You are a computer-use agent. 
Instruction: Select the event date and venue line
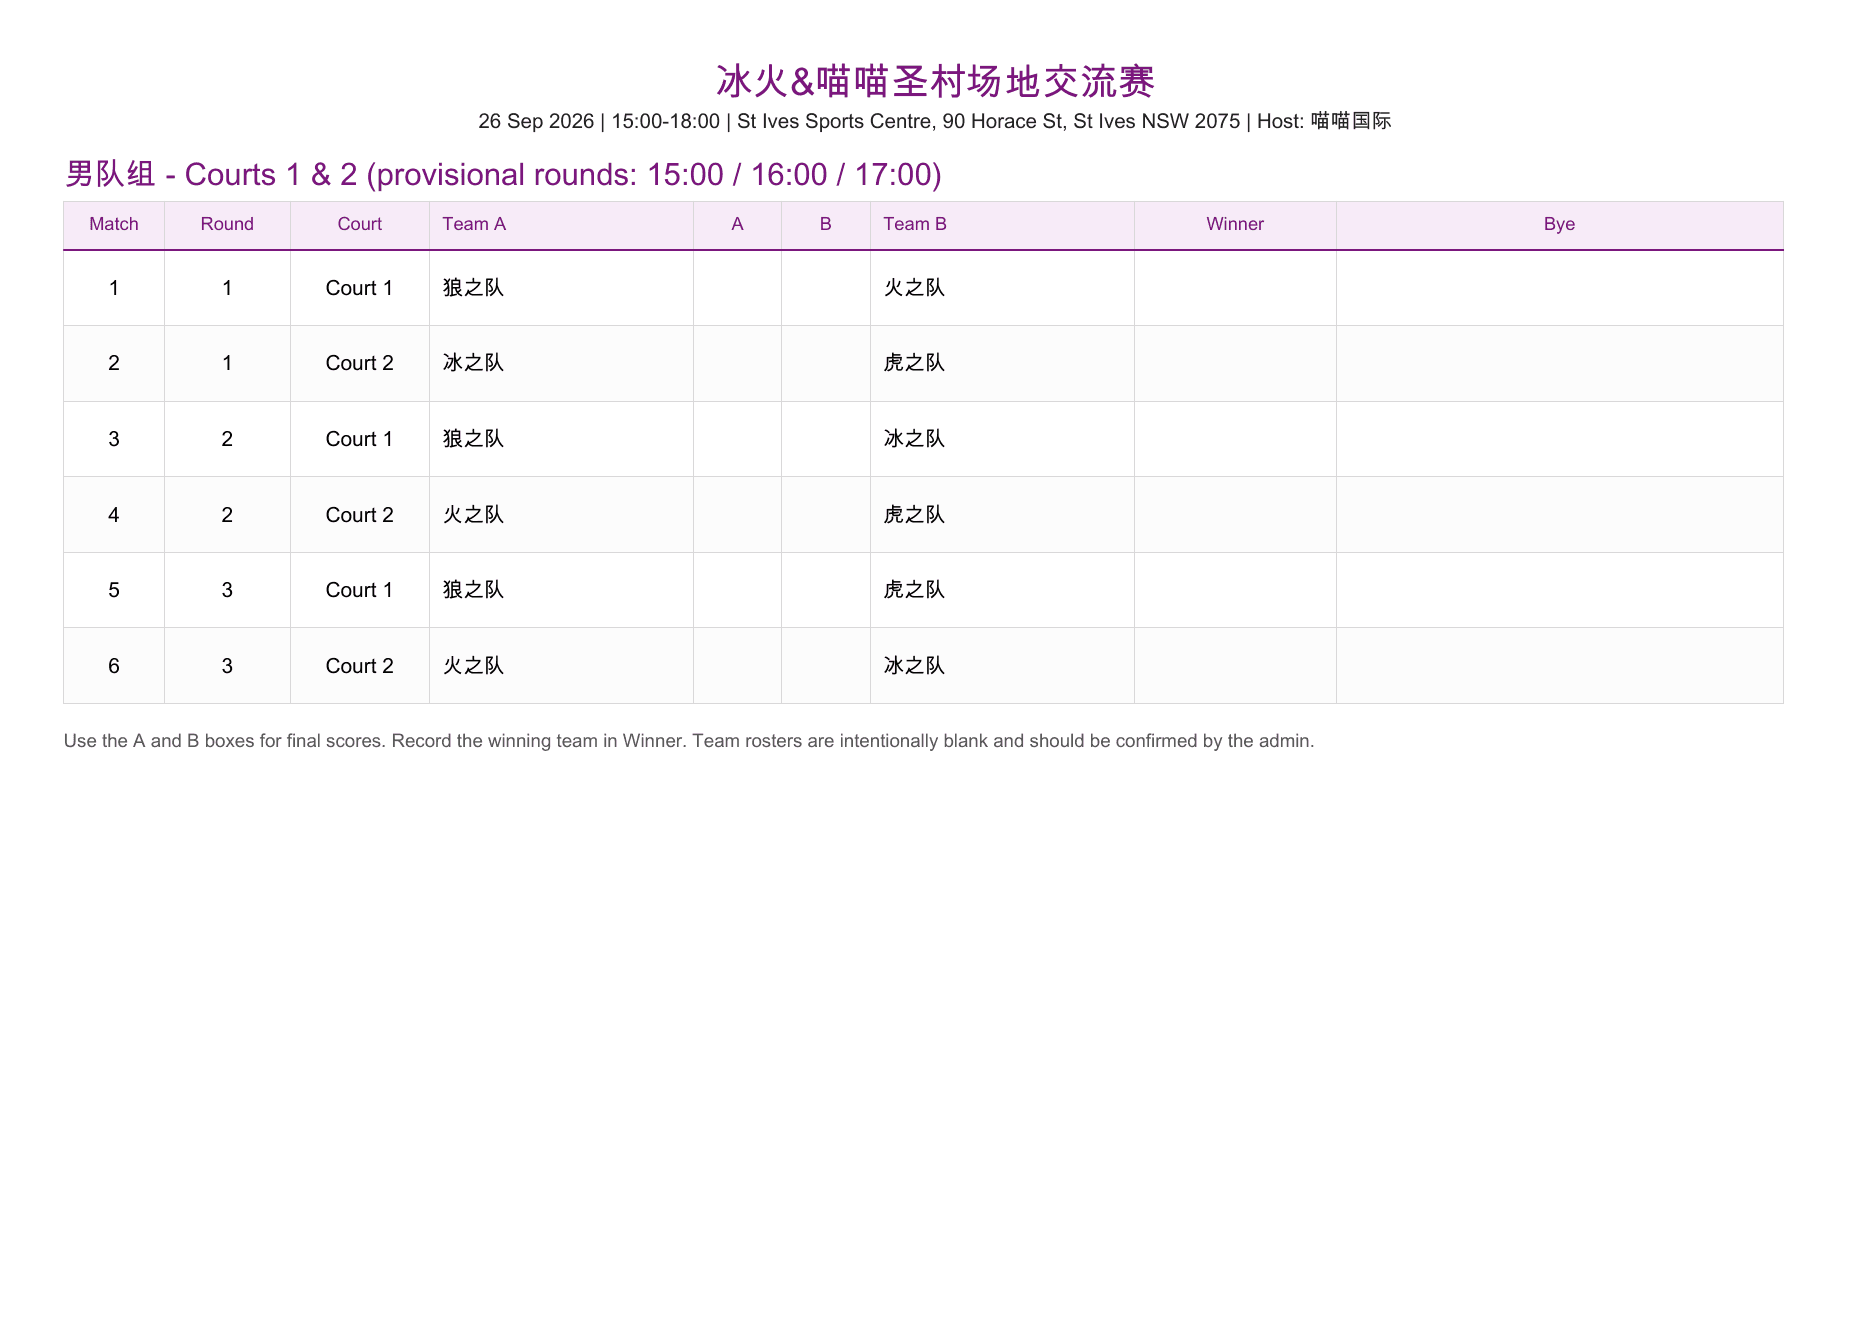pyautogui.click(x=935, y=121)
